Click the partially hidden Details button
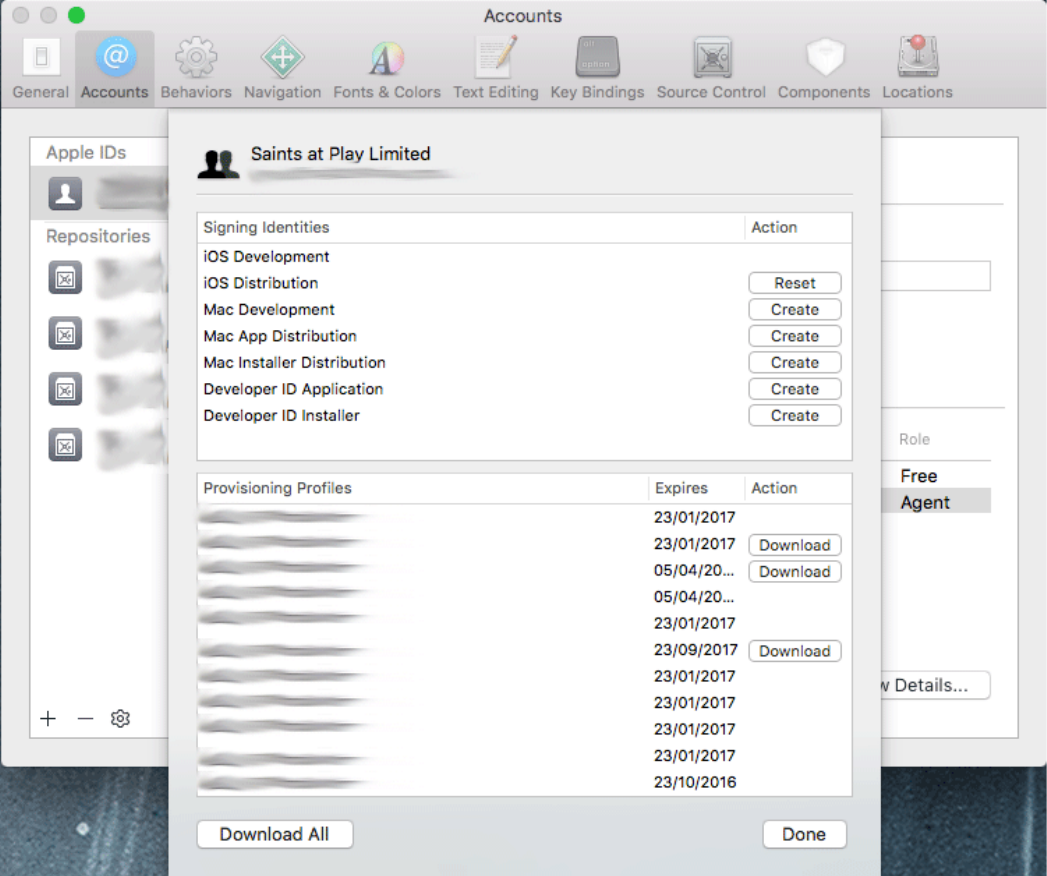1047x876 pixels. (935, 685)
